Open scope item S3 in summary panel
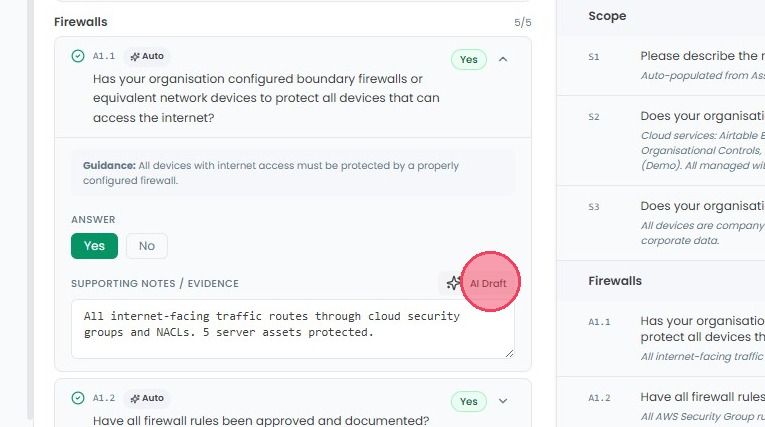Screen dimensions: 765x427 click(x=661, y=223)
